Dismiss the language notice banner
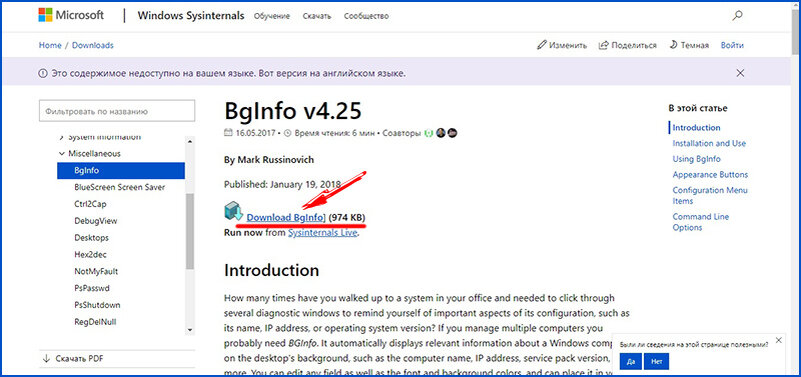 point(740,73)
